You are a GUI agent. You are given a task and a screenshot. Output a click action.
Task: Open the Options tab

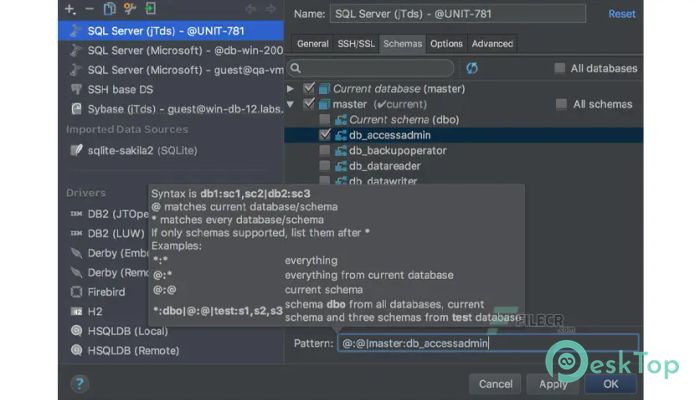[446, 44]
